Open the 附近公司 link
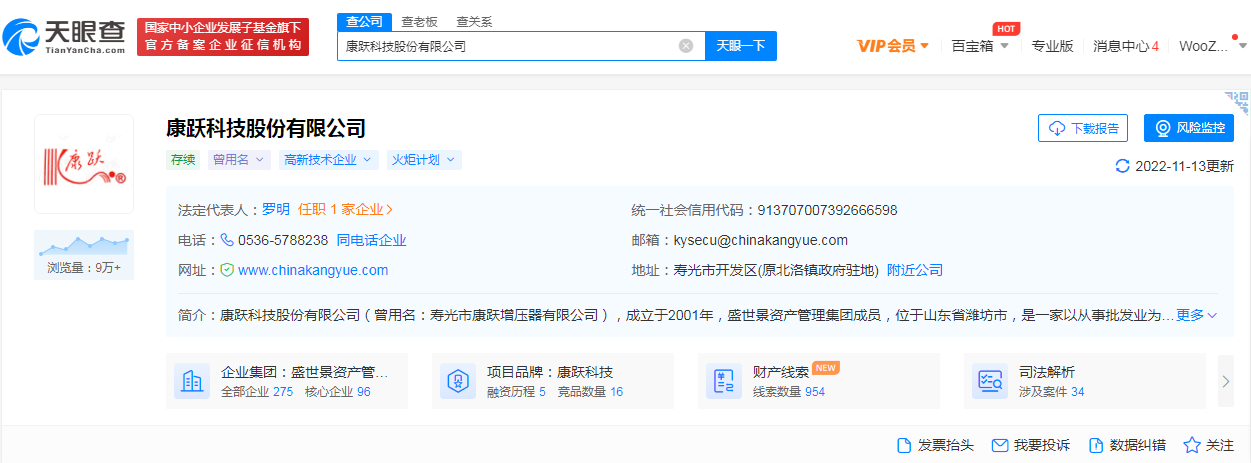Image resolution: width=1251 pixels, height=463 pixels. coord(915,270)
